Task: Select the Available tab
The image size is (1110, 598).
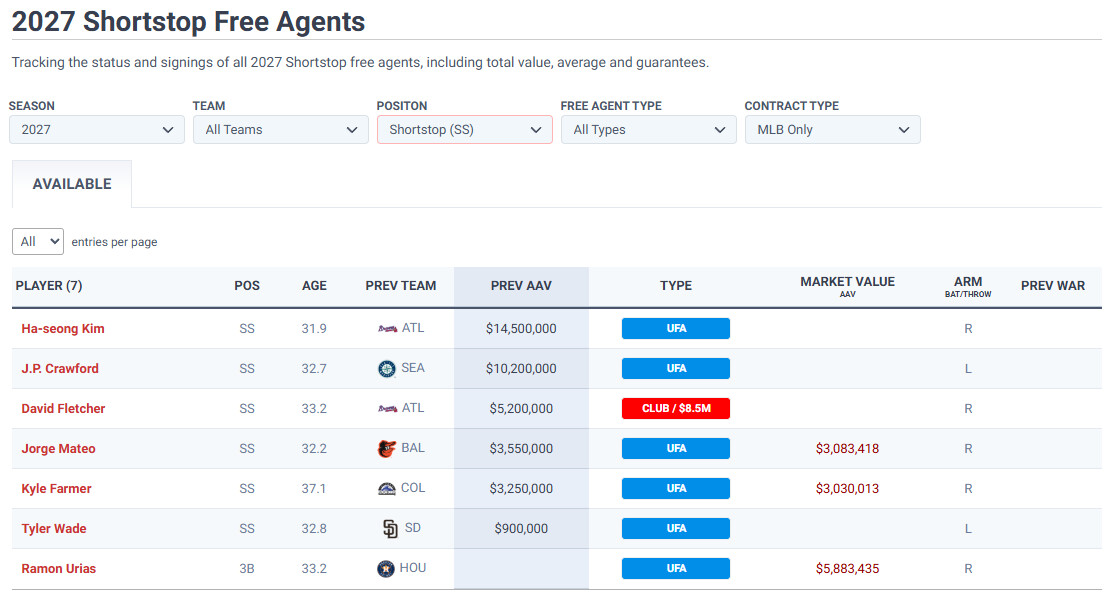Action: click(72, 185)
